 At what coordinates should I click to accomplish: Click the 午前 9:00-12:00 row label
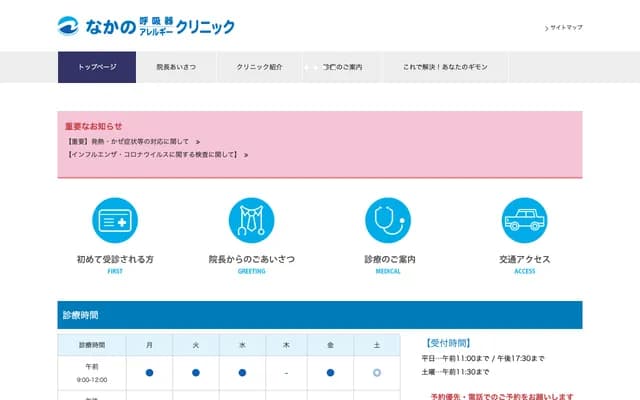pos(92,373)
